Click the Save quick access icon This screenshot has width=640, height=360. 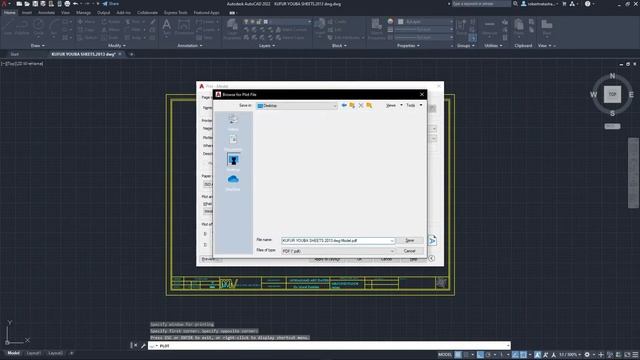pos(35,4)
